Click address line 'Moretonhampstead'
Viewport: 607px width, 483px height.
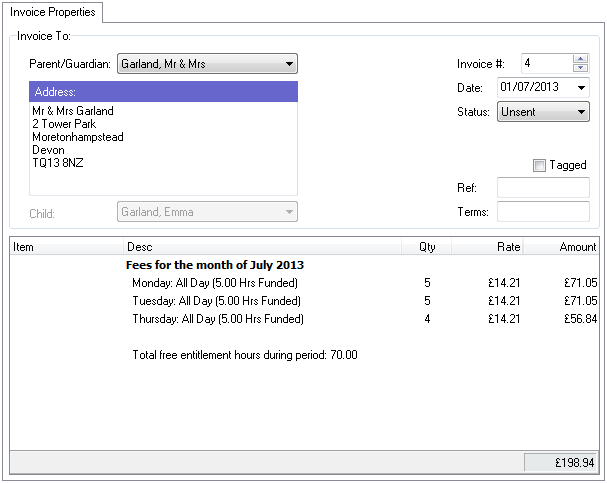click(78, 137)
